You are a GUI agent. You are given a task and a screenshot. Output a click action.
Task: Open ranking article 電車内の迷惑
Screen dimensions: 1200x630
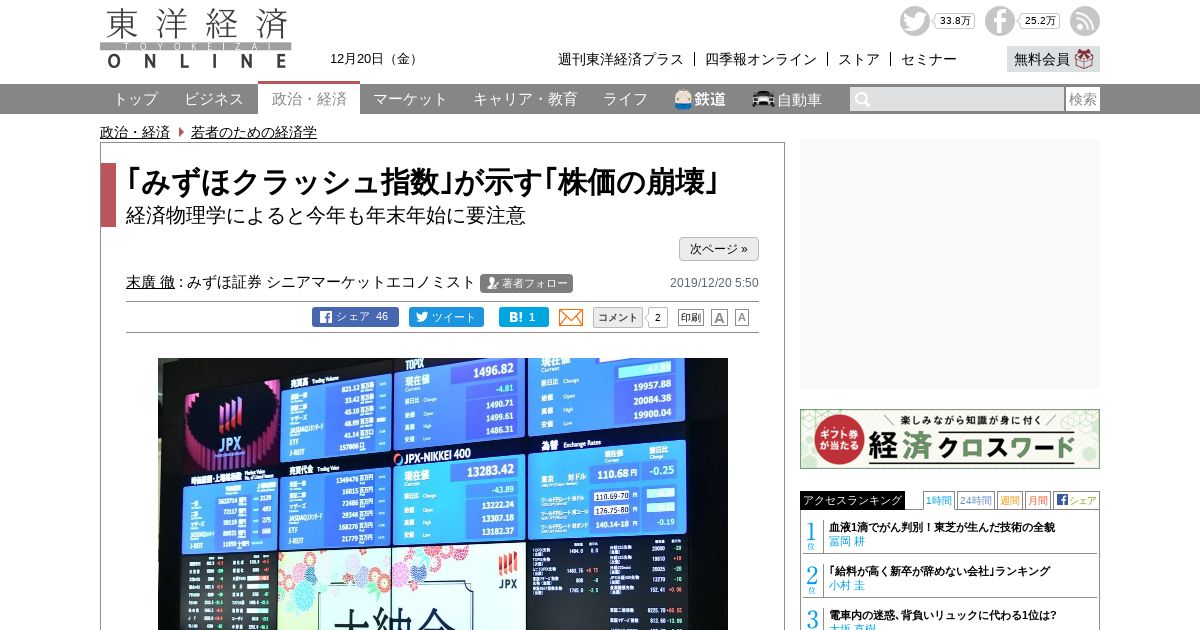pyautogui.click(x=943, y=615)
